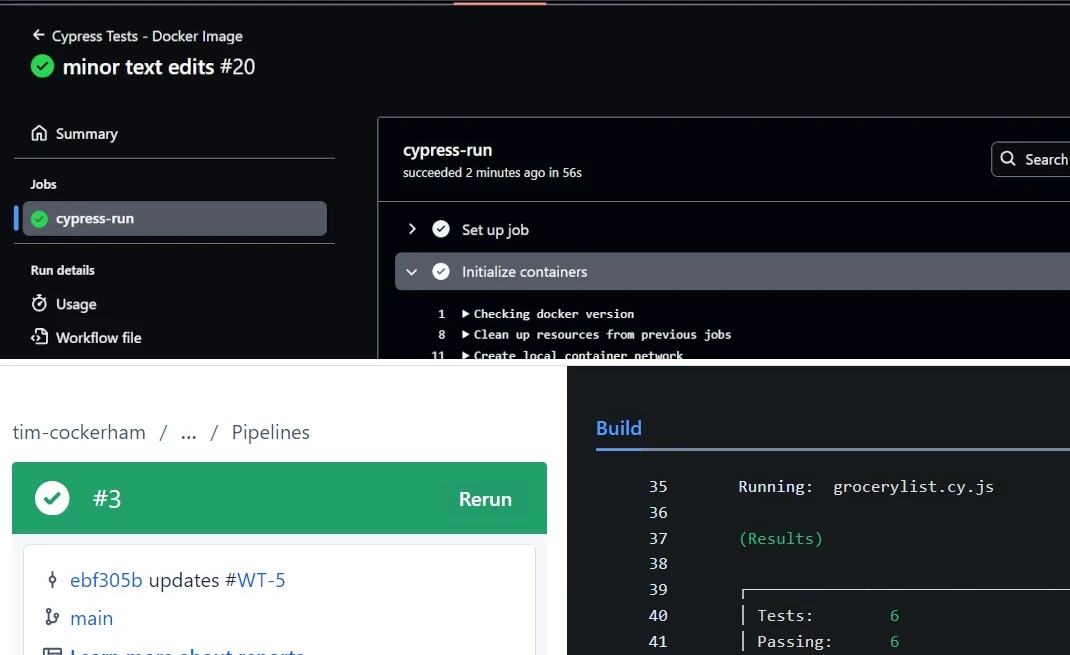1070x655 pixels.
Task: Collapse the Initialize containers step
Action: 412,271
